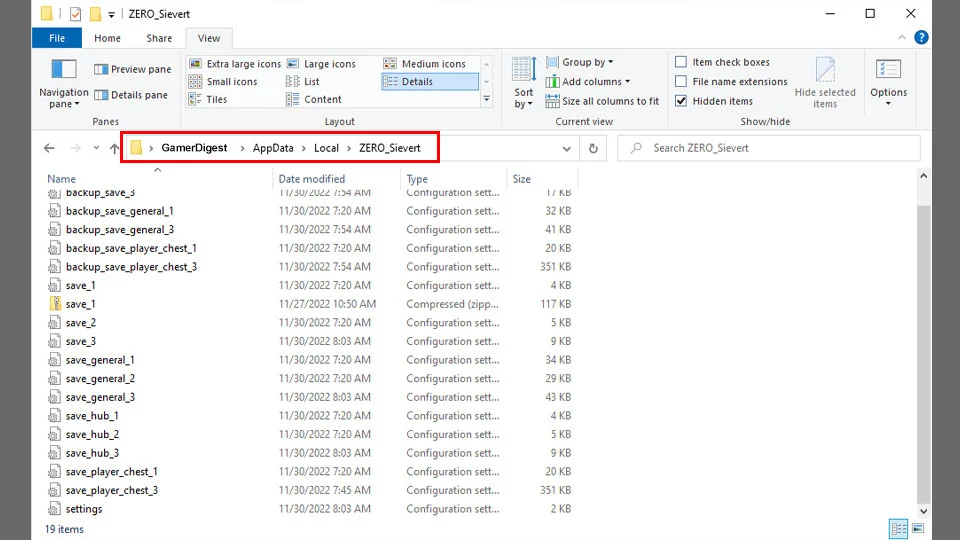Sort by Name column header
The image size is (960, 540).
coord(61,179)
